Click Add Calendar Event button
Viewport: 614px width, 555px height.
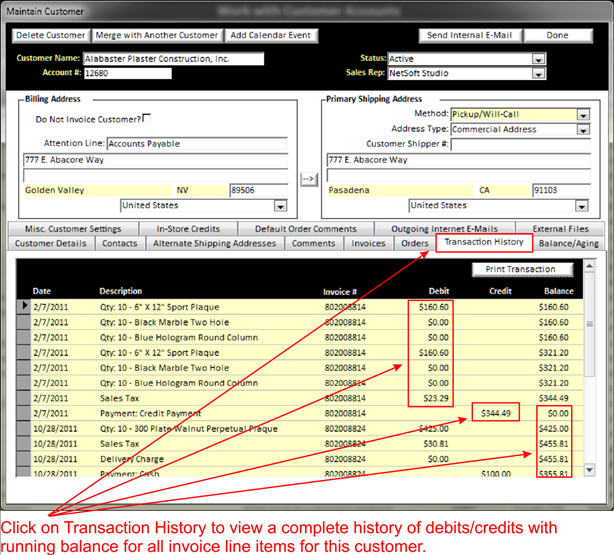coord(271,35)
